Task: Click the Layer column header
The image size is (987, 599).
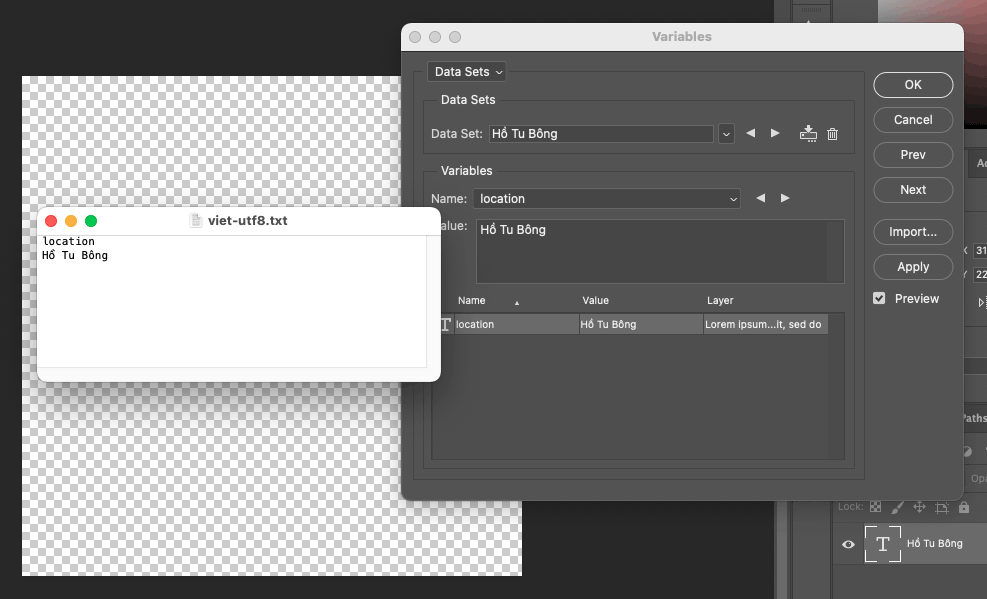Action: [720, 301]
